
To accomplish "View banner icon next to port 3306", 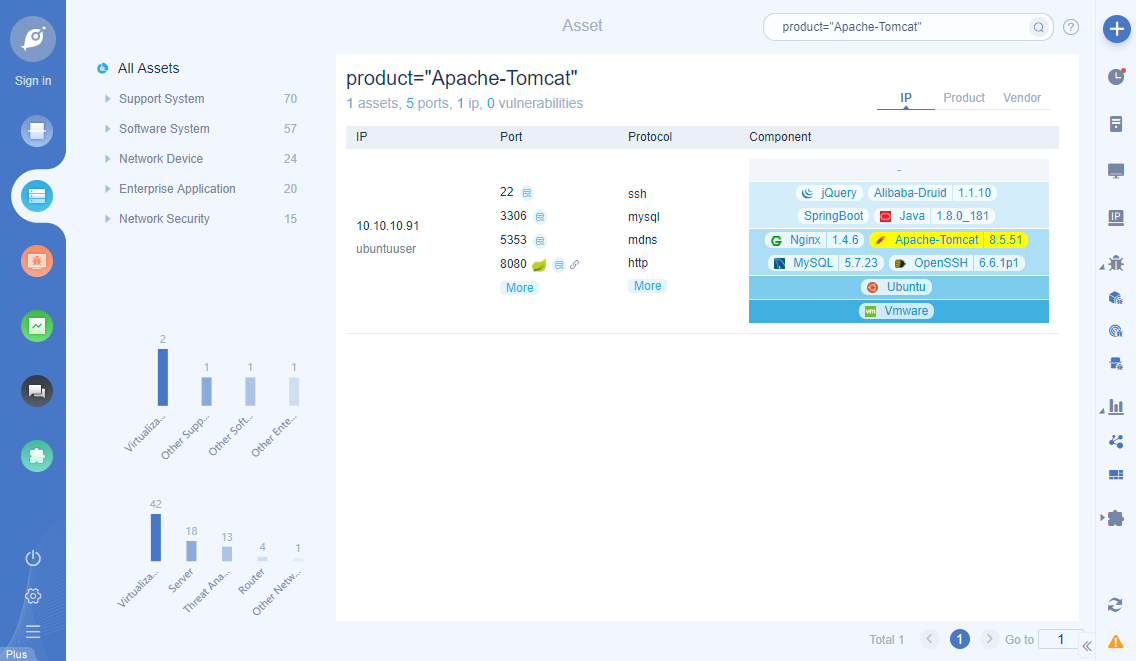I will 540,217.
